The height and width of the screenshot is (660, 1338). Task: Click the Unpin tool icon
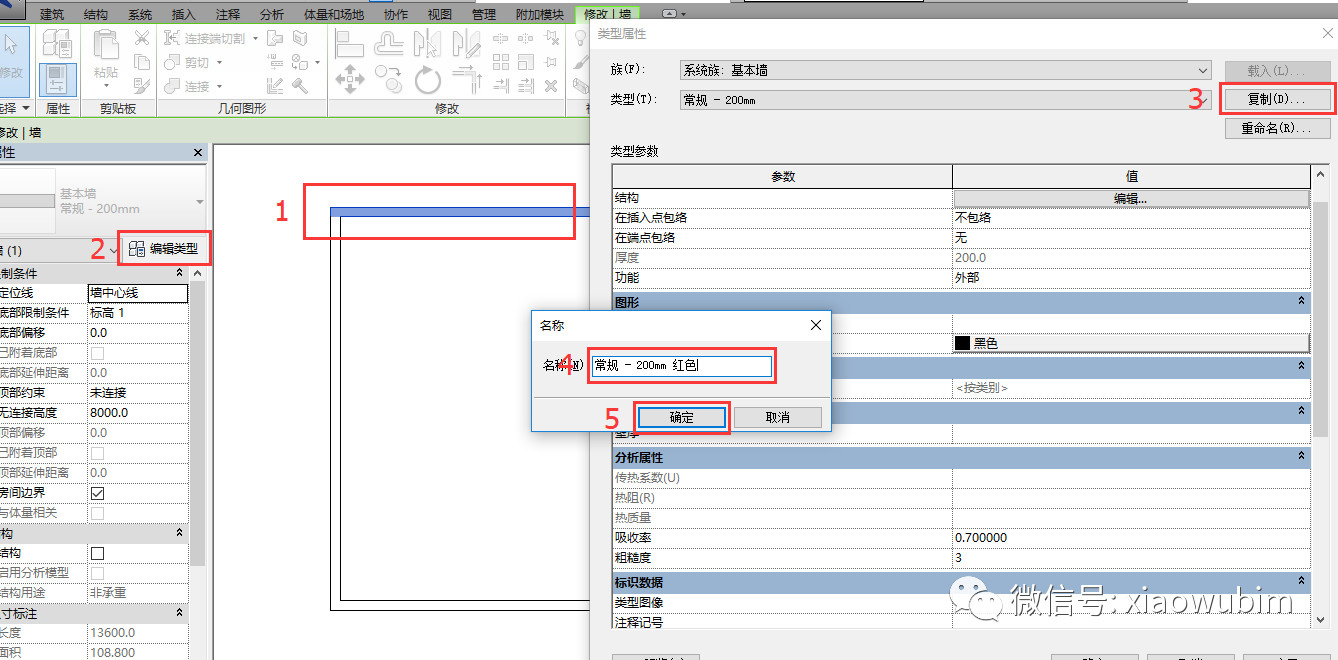click(x=551, y=38)
